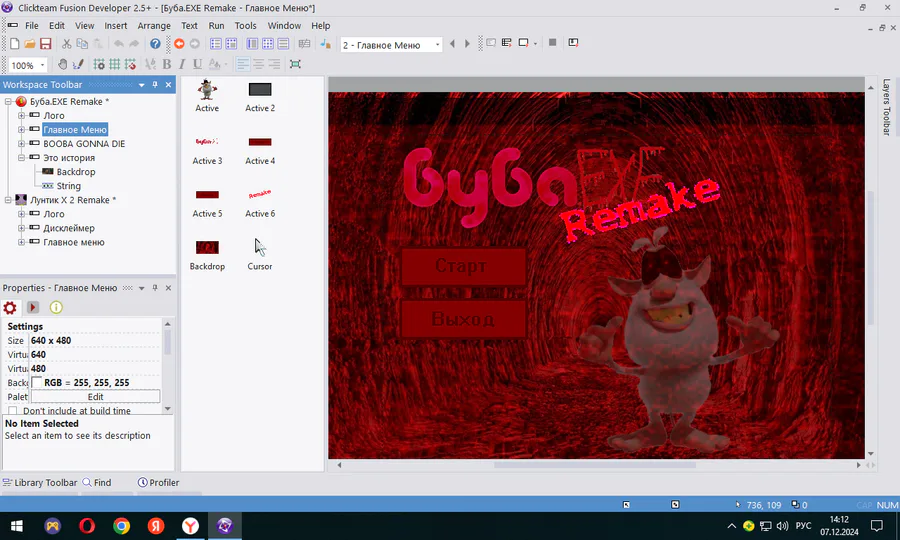Open the Run menu
900x540 pixels.
tap(216, 26)
